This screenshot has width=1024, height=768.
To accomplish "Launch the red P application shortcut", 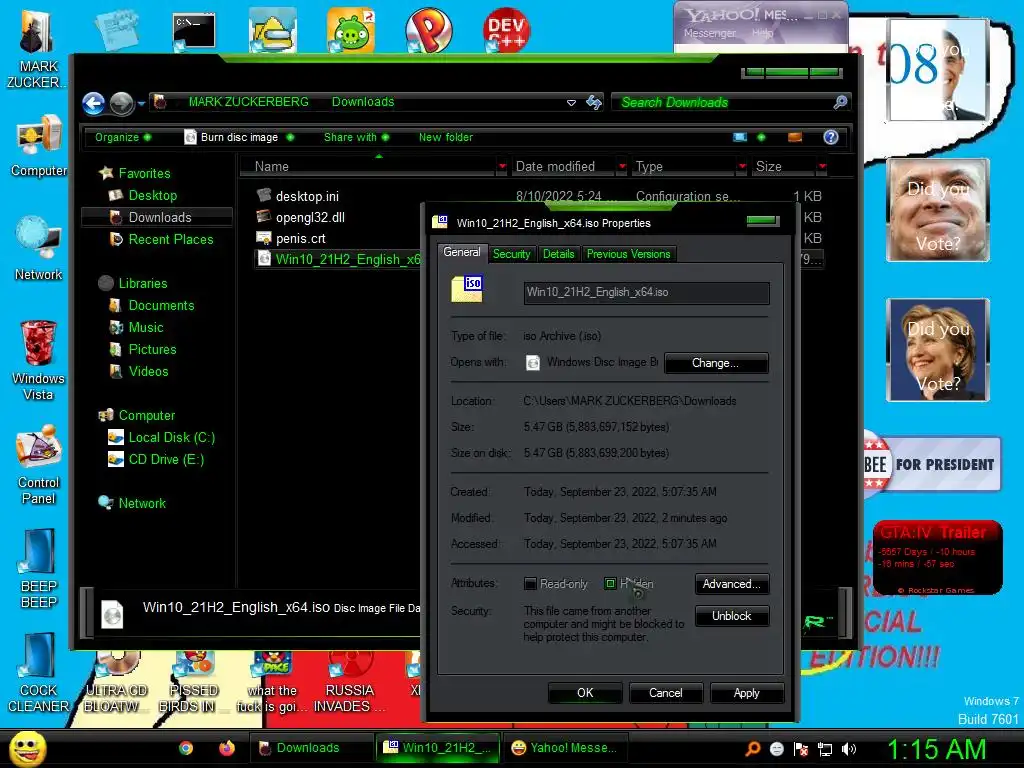I will pos(428,30).
